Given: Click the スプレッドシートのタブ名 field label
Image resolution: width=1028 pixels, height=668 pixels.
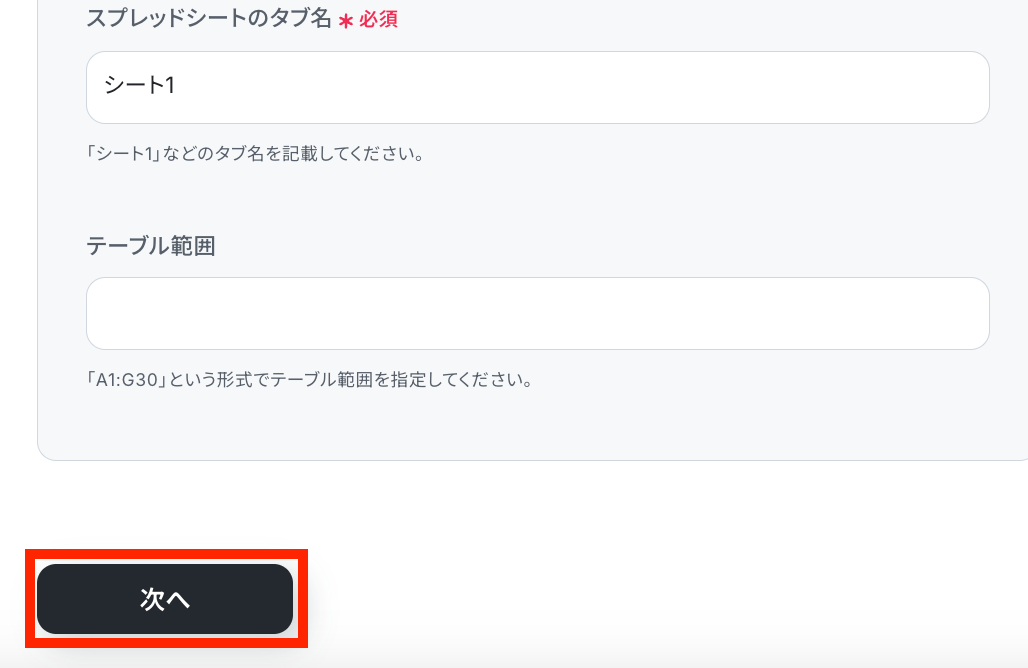Looking at the screenshot, I should (x=208, y=18).
